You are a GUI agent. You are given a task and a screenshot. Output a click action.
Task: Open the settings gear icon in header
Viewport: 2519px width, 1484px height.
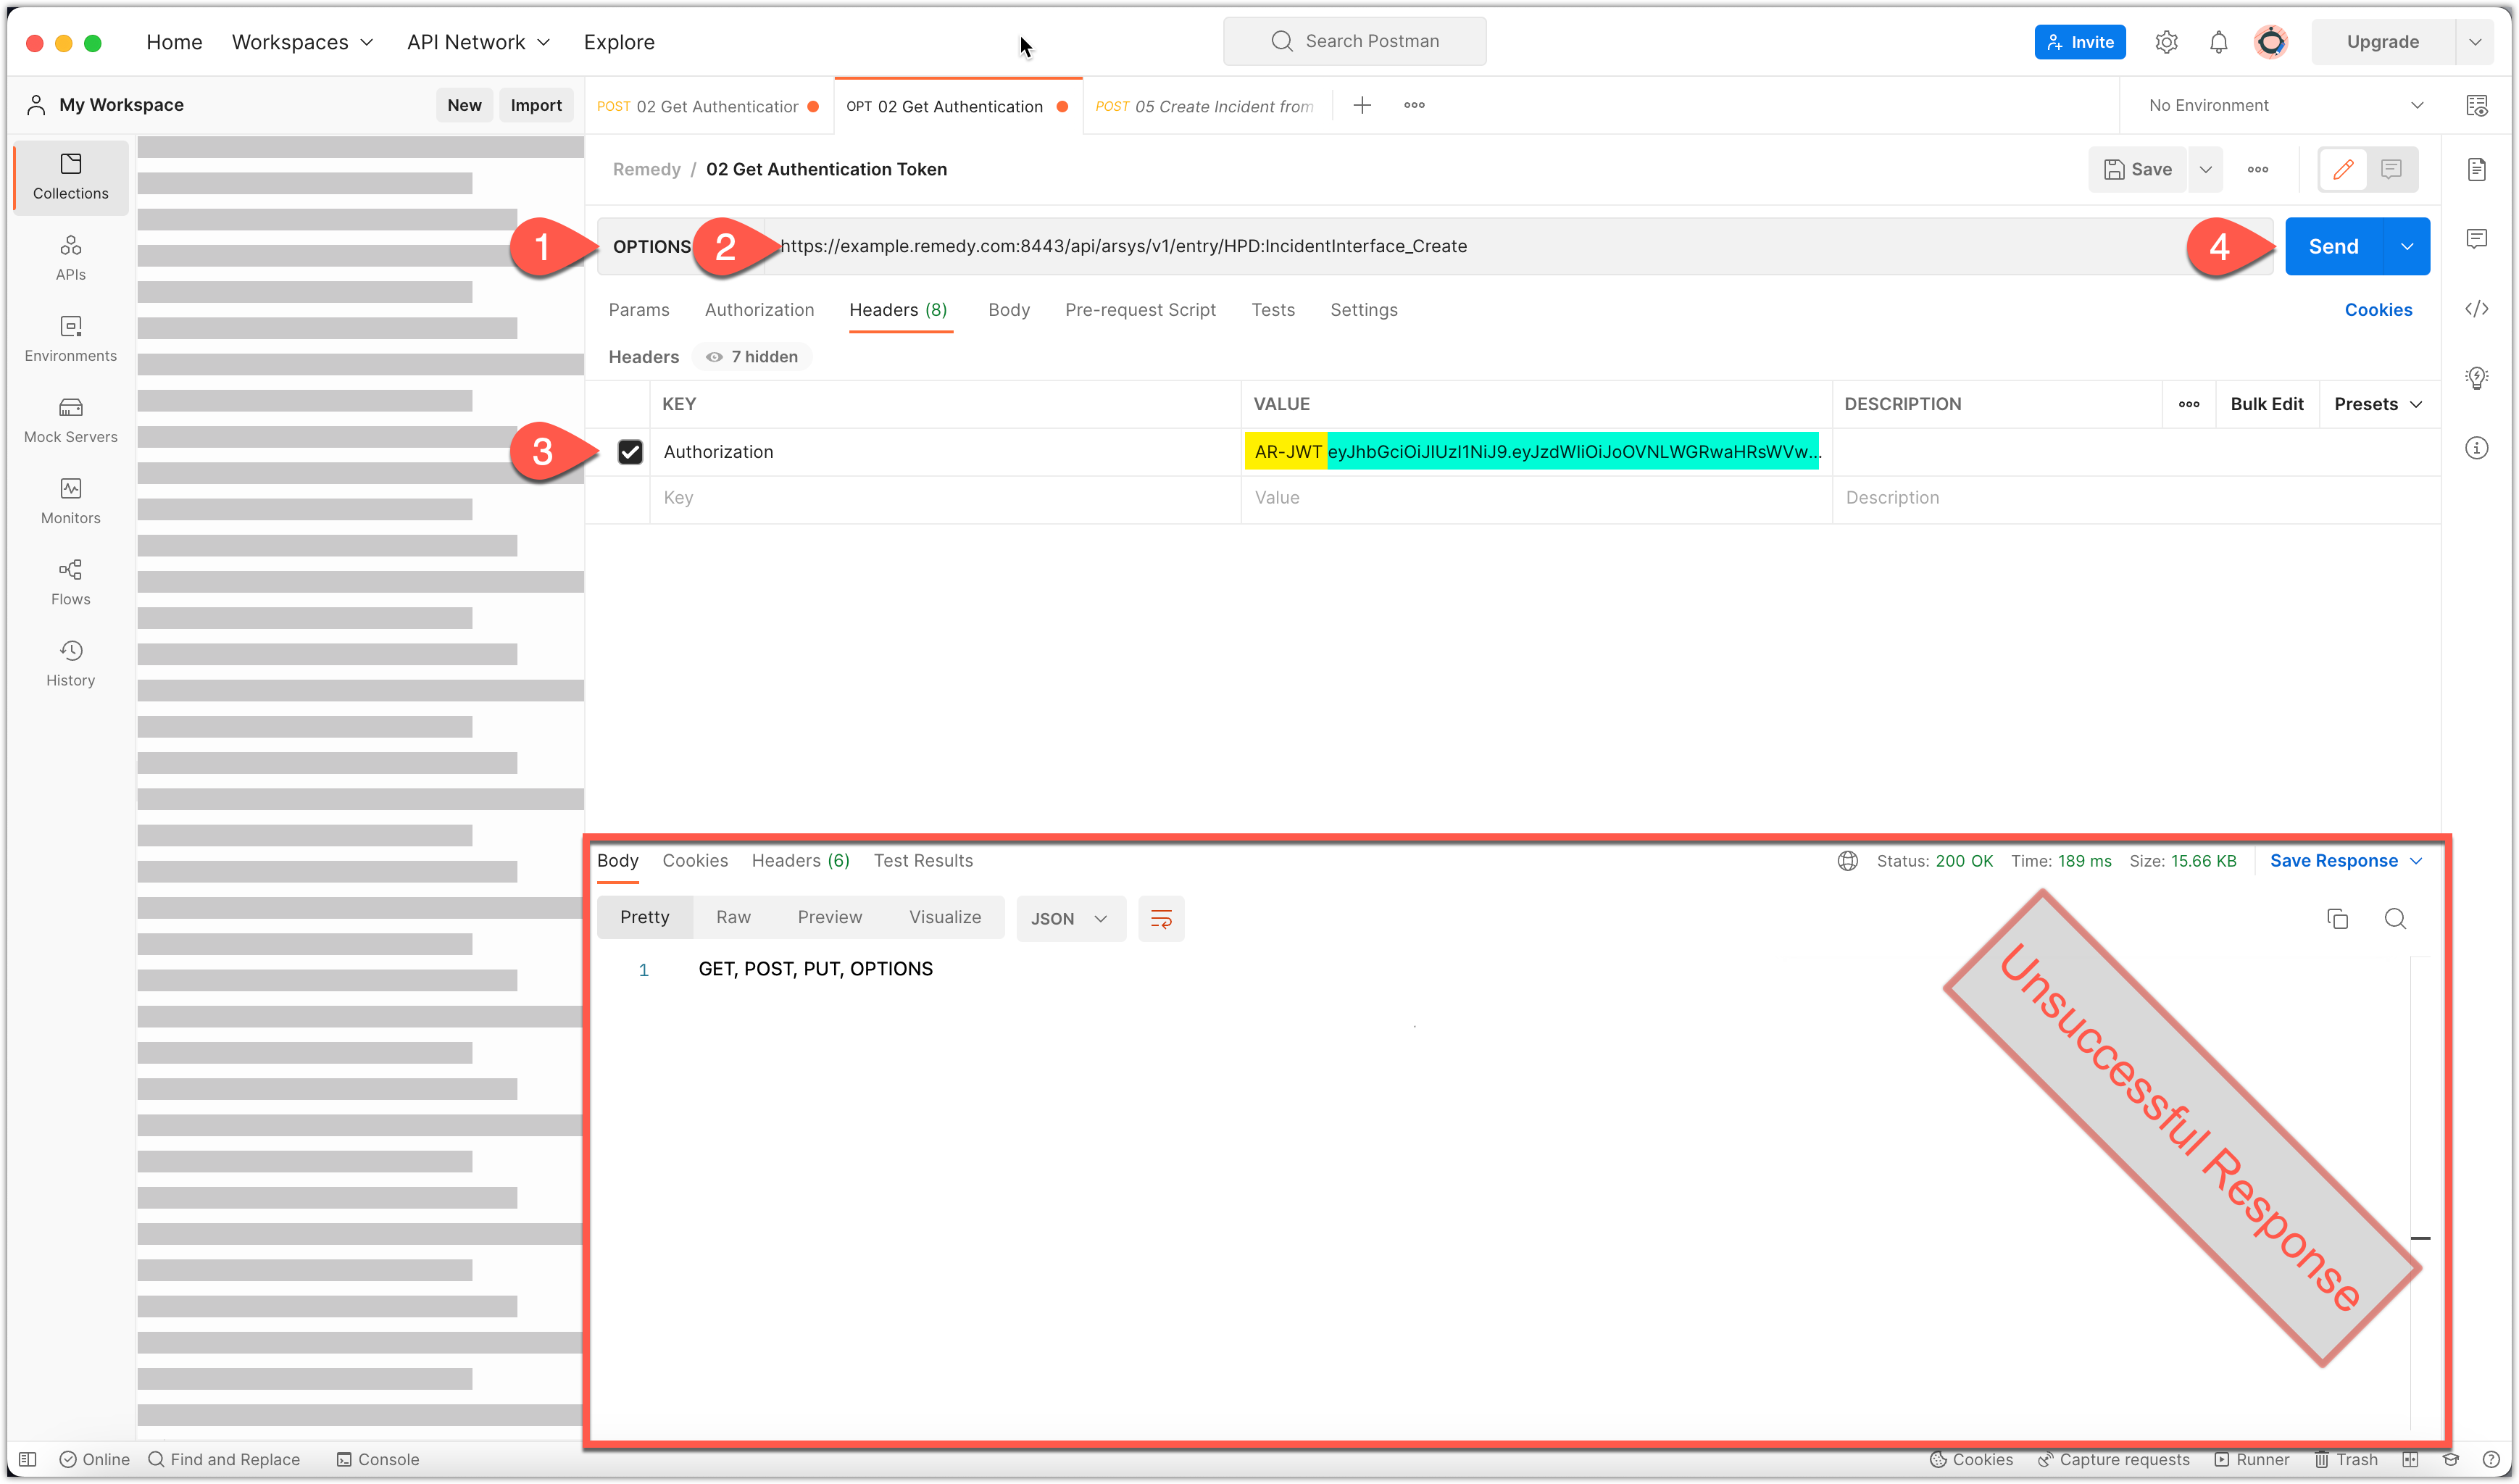pyautogui.click(x=2166, y=42)
